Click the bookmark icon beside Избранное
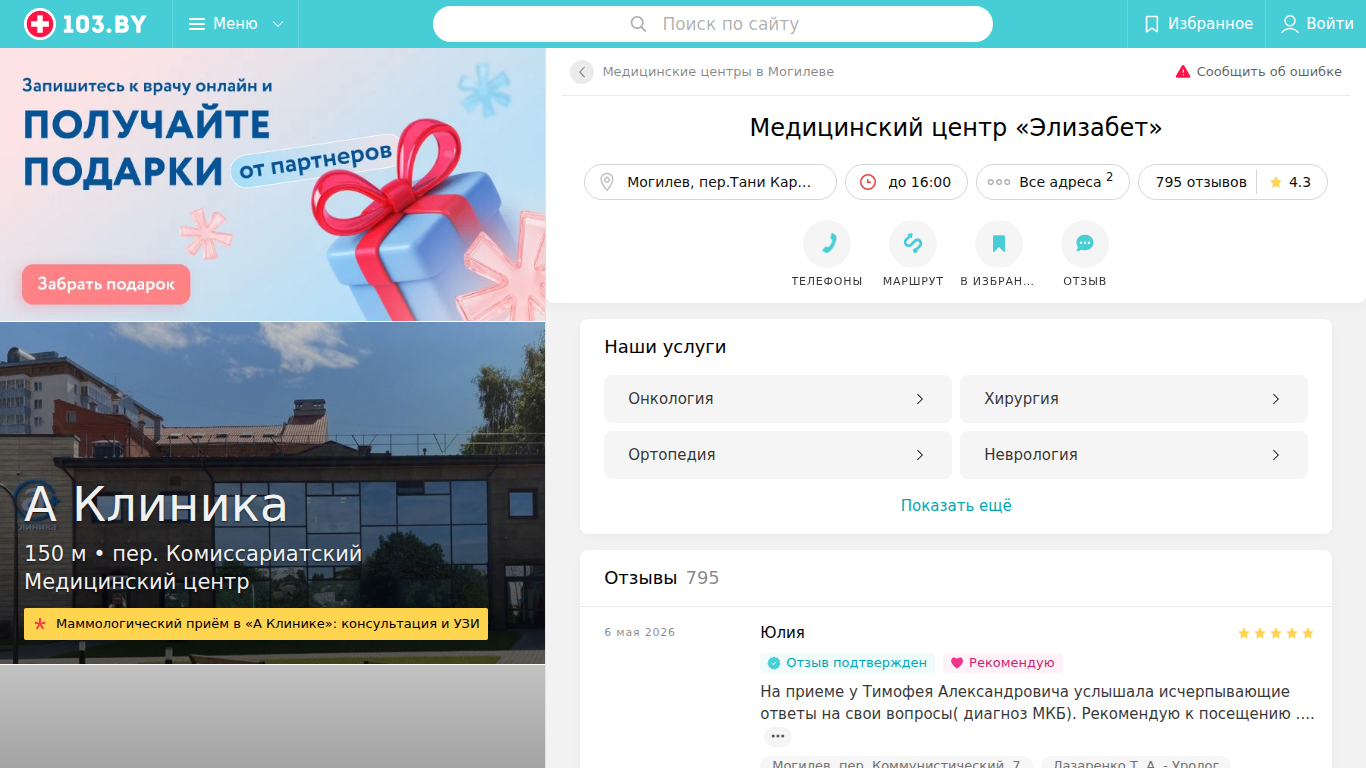Image resolution: width=1366 pixels, height=768 pixels. [1152, 24]
